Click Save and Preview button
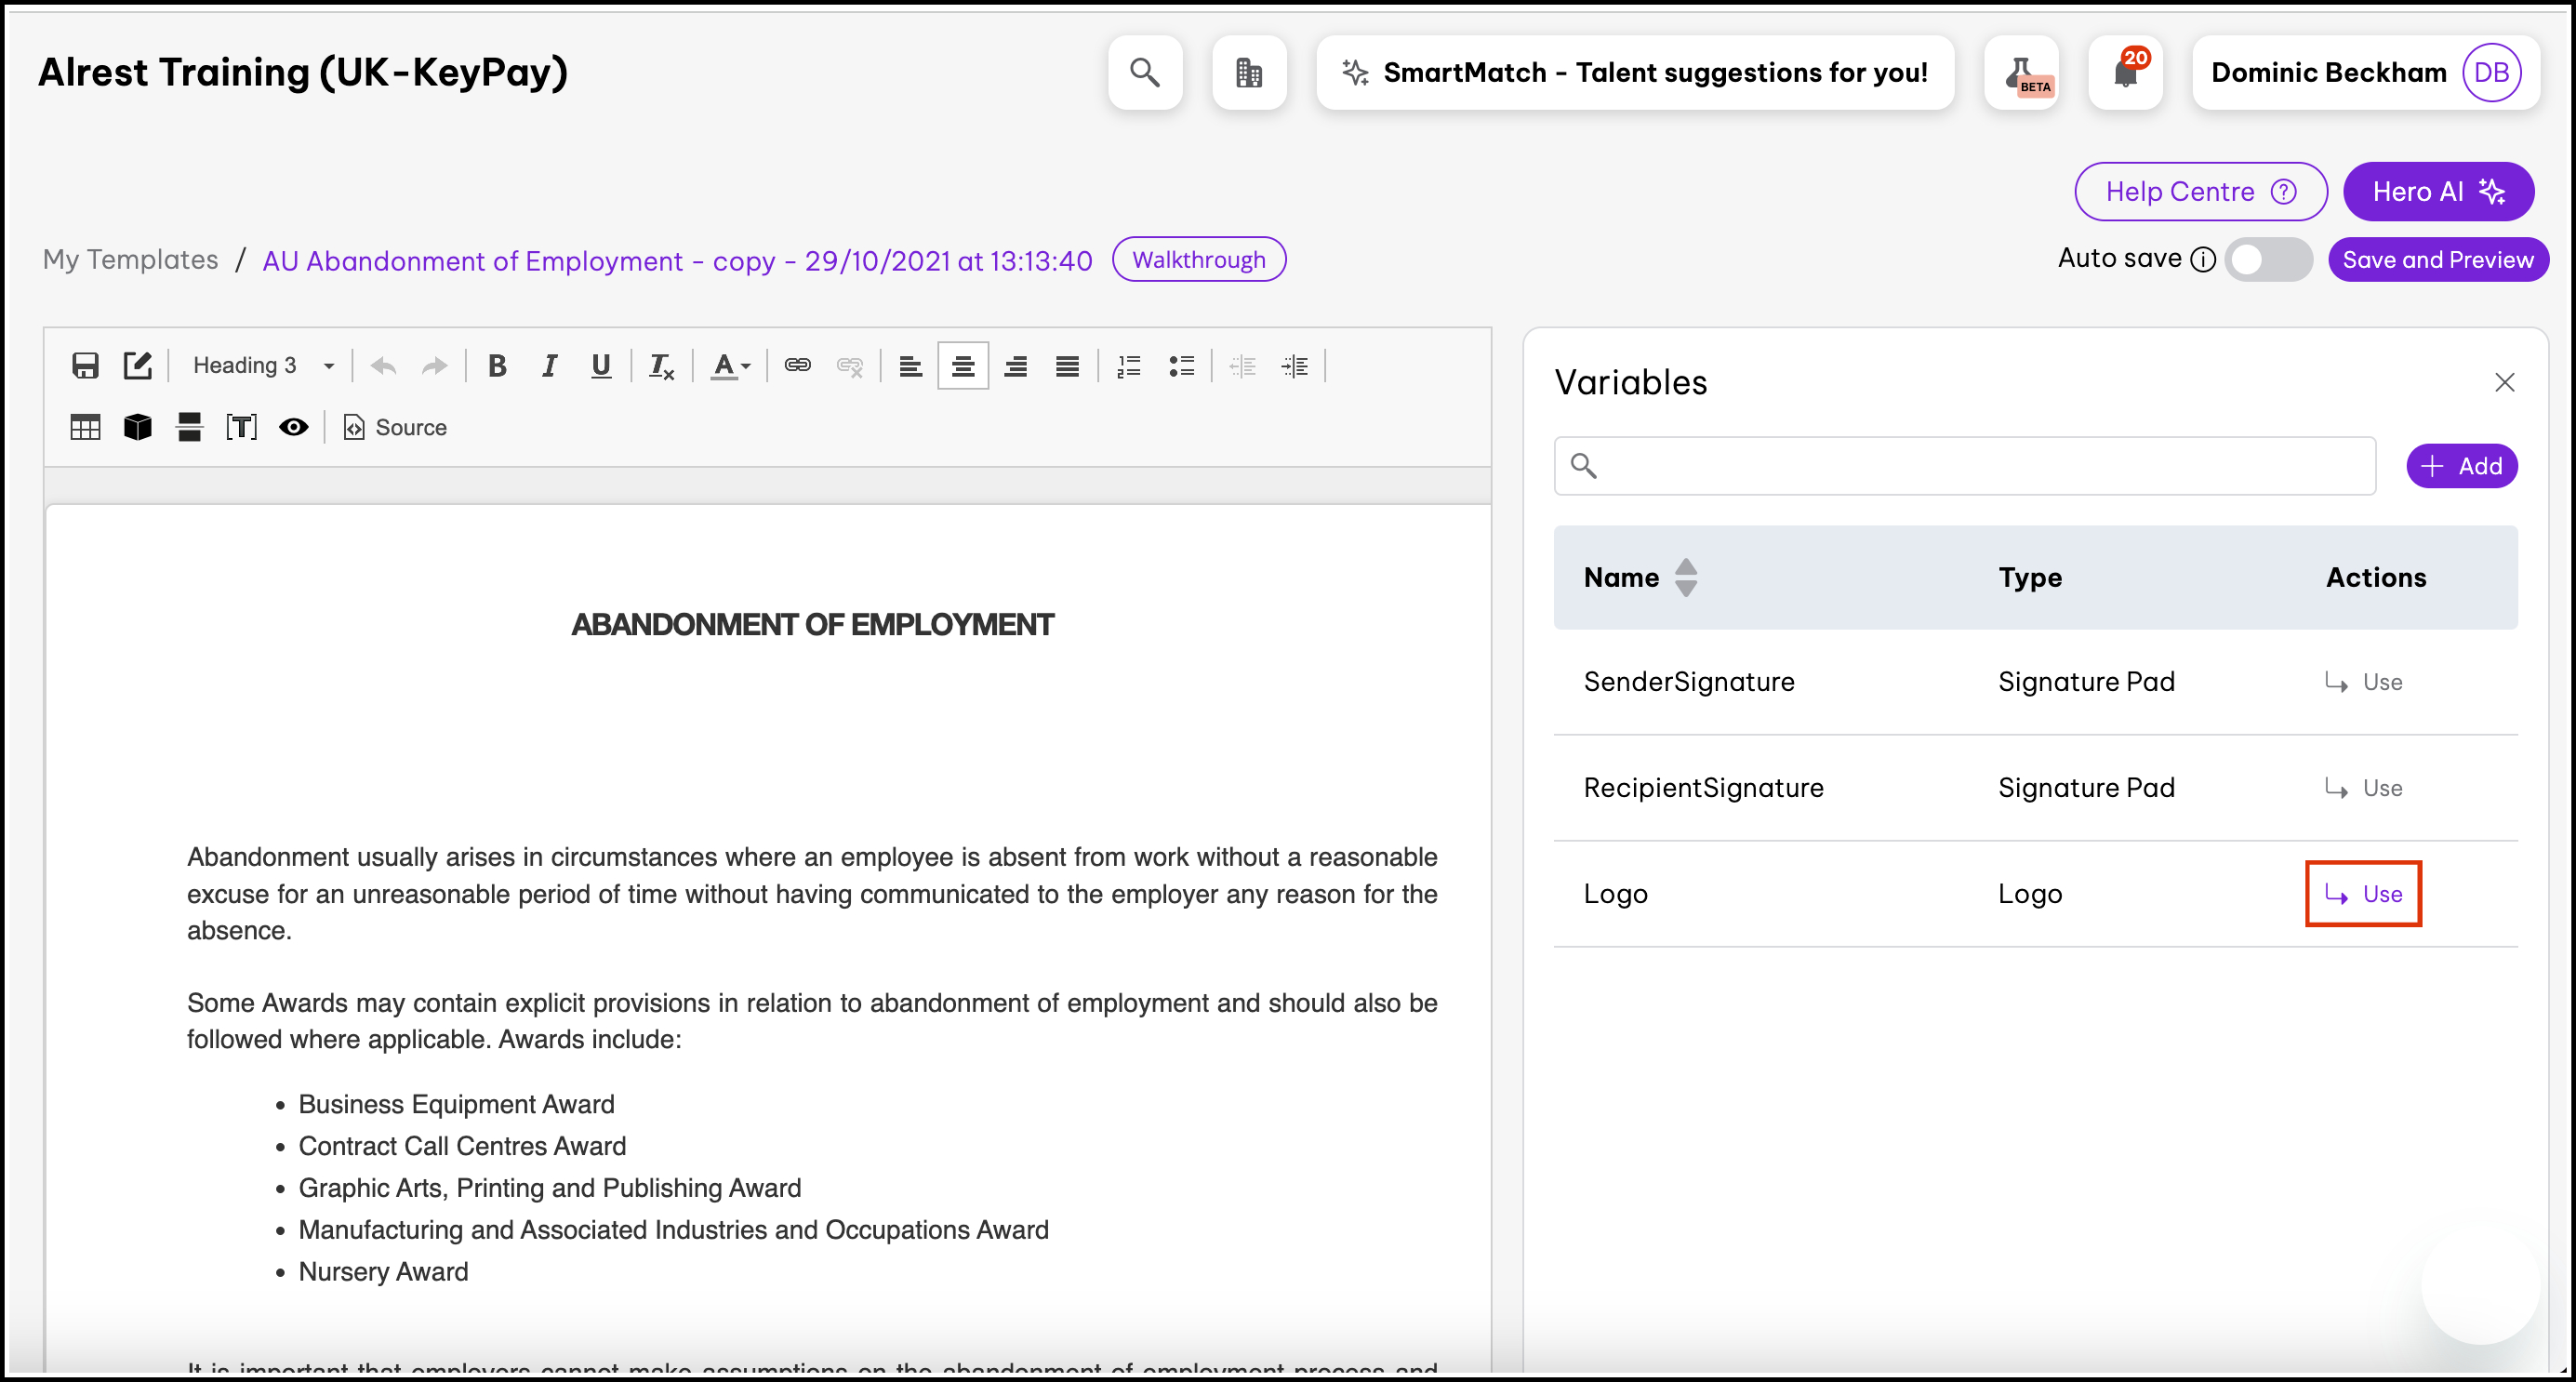Image resolution: width=2576 pixels, height=1382 pixels. click(x=2437, y=260)
